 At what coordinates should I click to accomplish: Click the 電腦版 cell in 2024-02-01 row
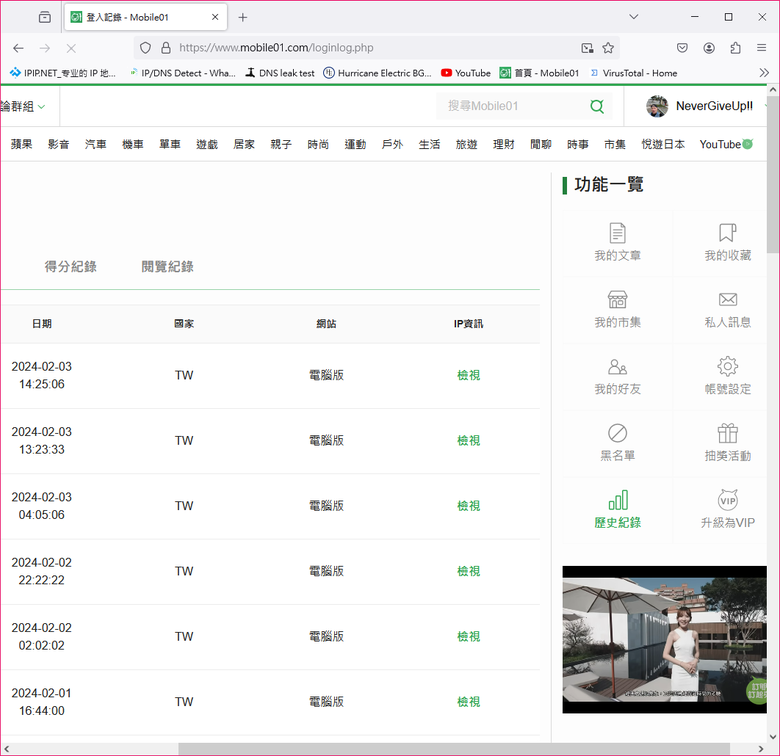click(x=326, y=702)
